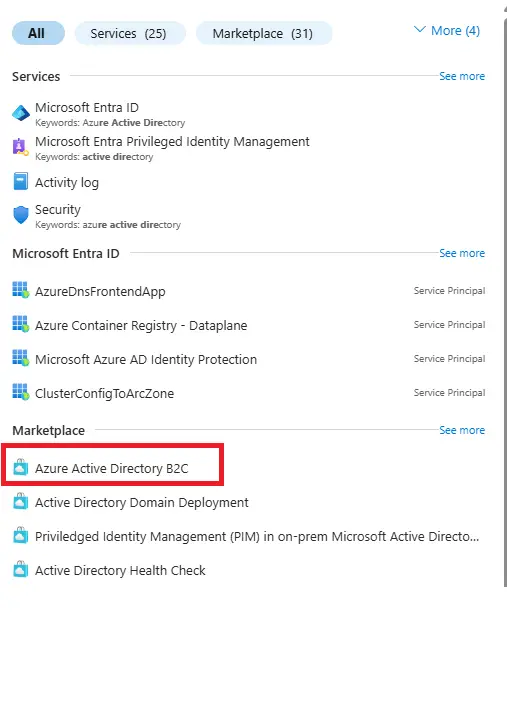Click See more in the Services section
The image size is (507, 711).
462,76
